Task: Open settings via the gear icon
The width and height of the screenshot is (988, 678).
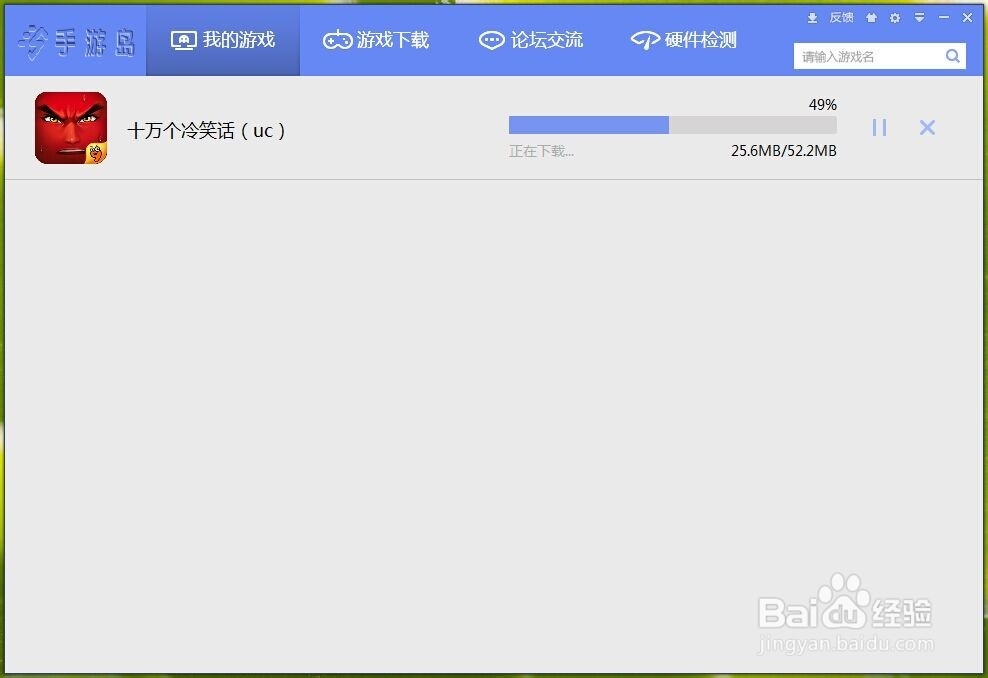Action: pyautogui.click(x=894, y=17)
